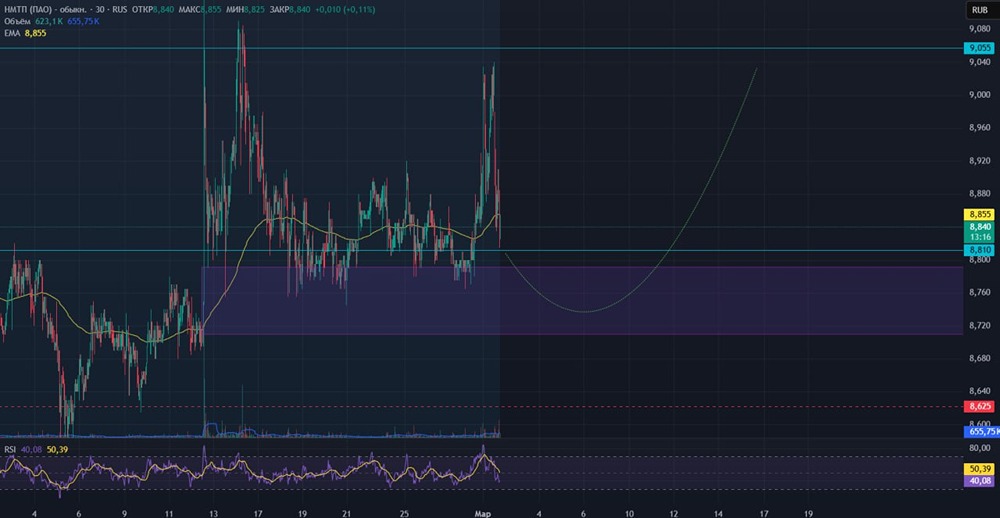This screenshot has width=1000, height=518.
Task: Click date 12 on the time axis
Action: click(674, 512)
